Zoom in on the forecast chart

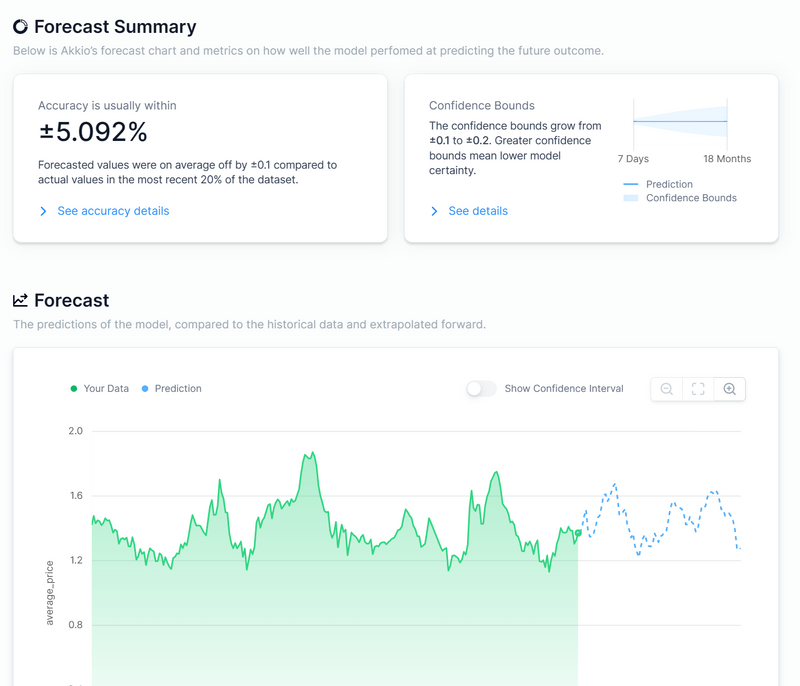(729, 389)
